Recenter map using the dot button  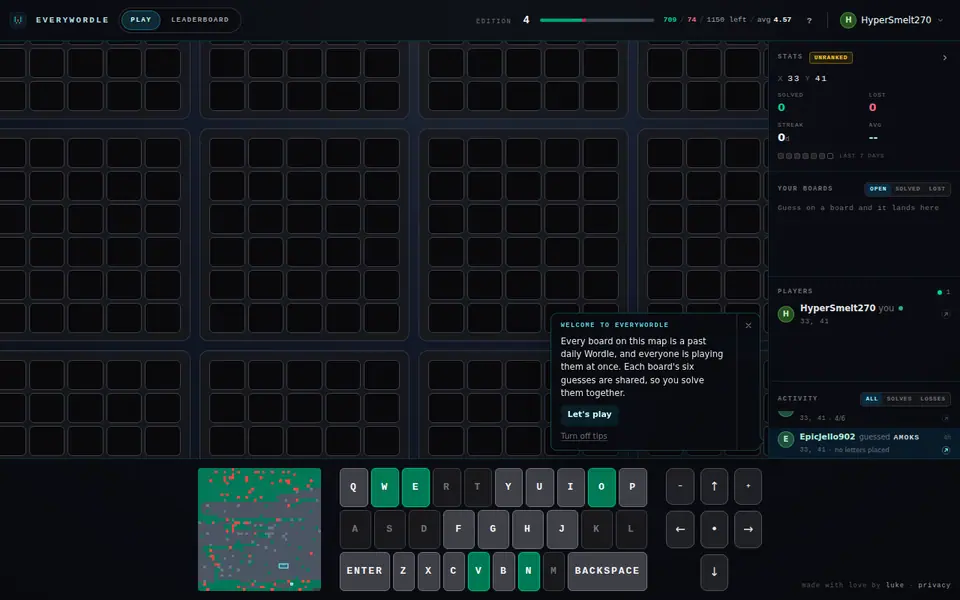point(714,529)
